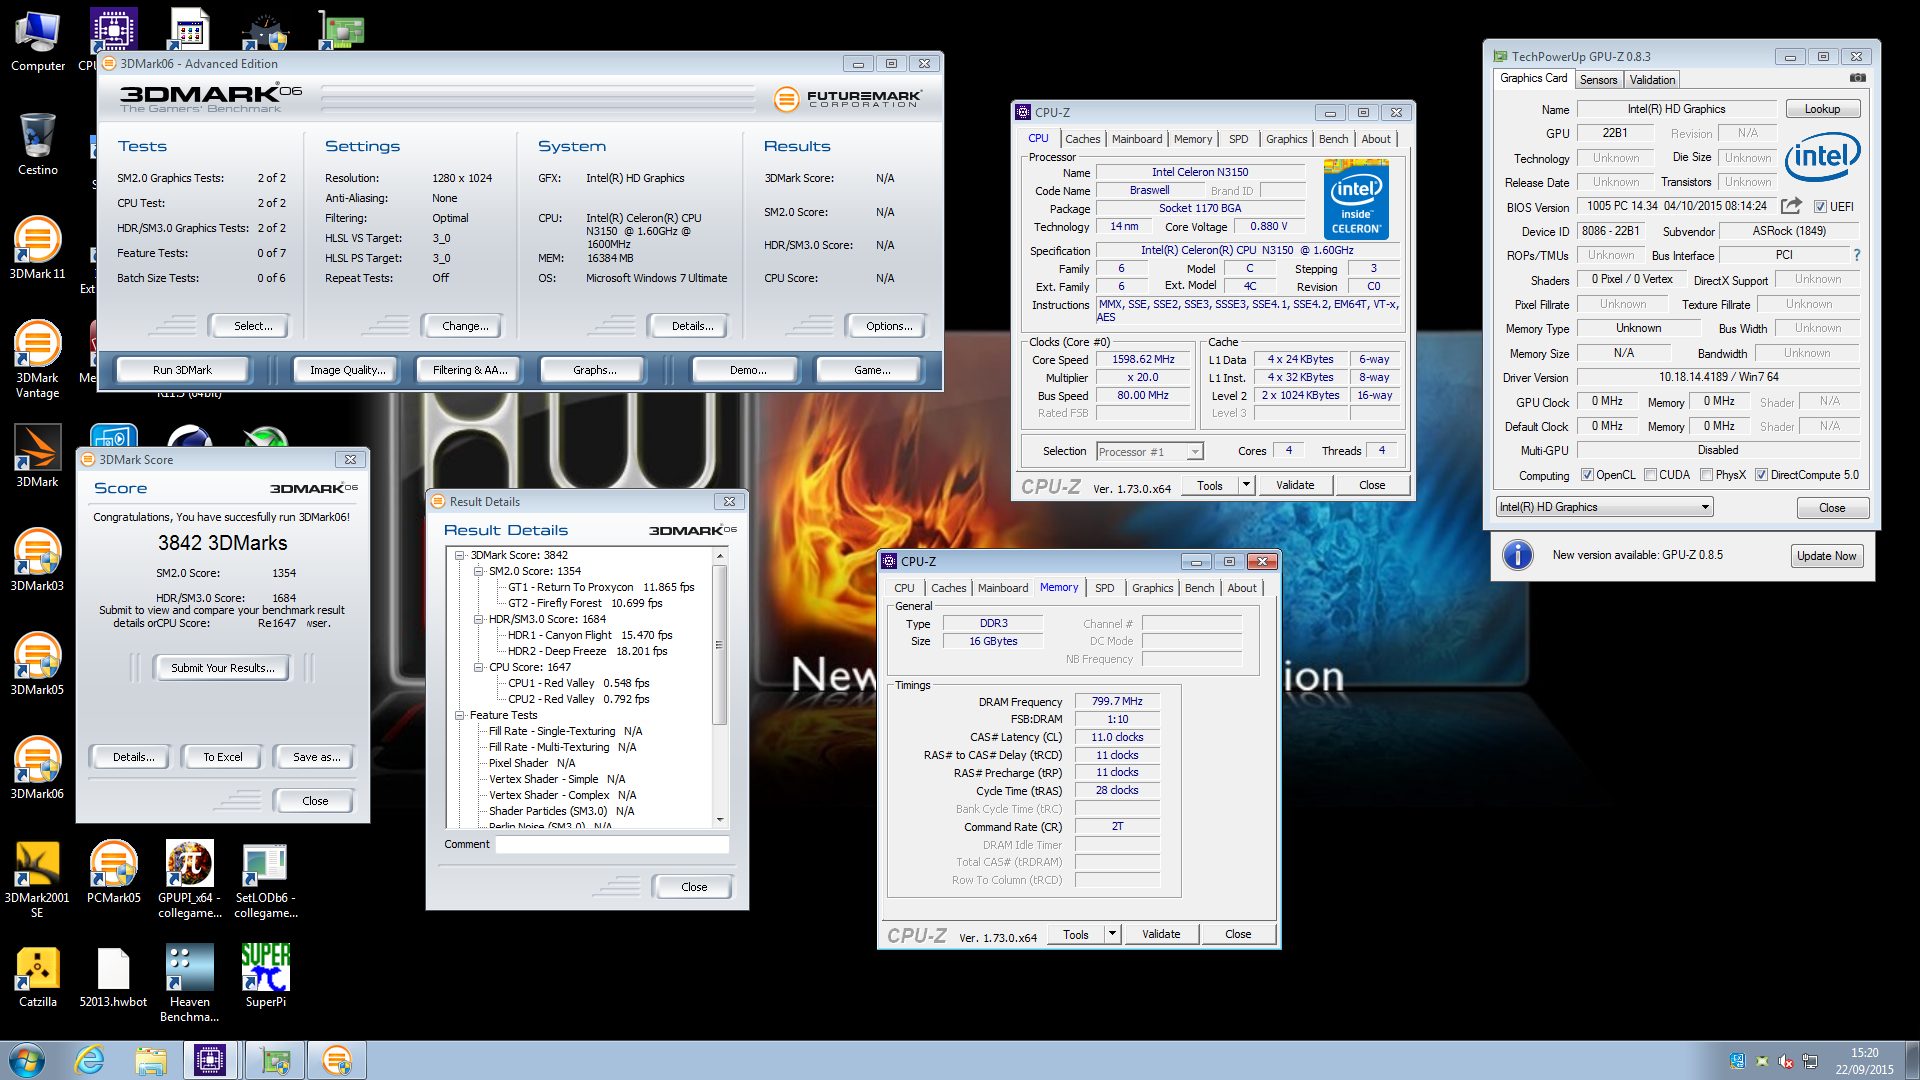Open PCMark05 desktop shortcut
This screenshot has height=1080, width=1920.
pos(113,872)
